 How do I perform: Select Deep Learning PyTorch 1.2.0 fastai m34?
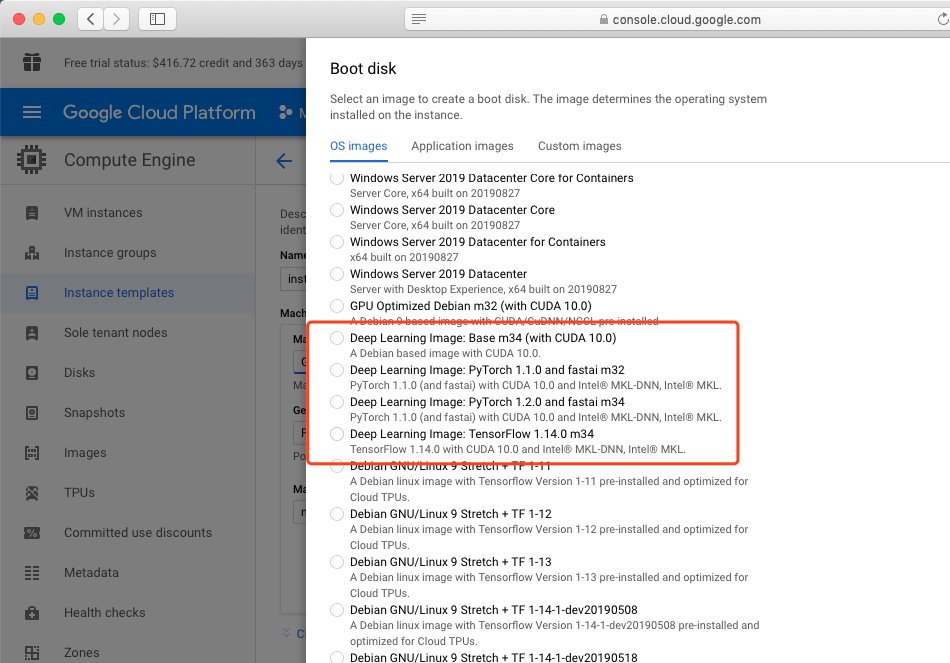point(337,402)
